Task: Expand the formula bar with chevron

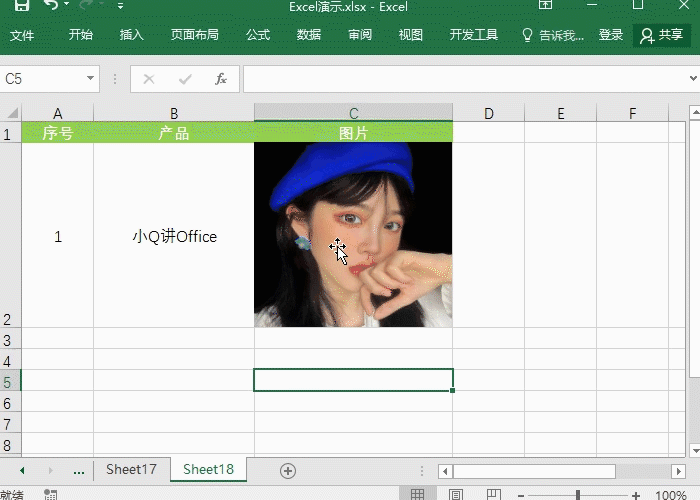Action: pyautogui.click(x=691, y=79)
